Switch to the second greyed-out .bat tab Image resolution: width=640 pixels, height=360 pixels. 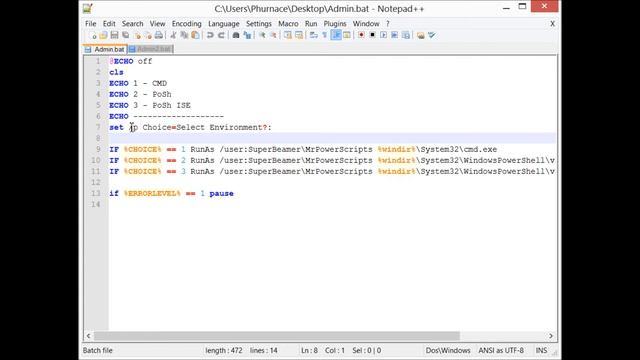pos(151,49)
